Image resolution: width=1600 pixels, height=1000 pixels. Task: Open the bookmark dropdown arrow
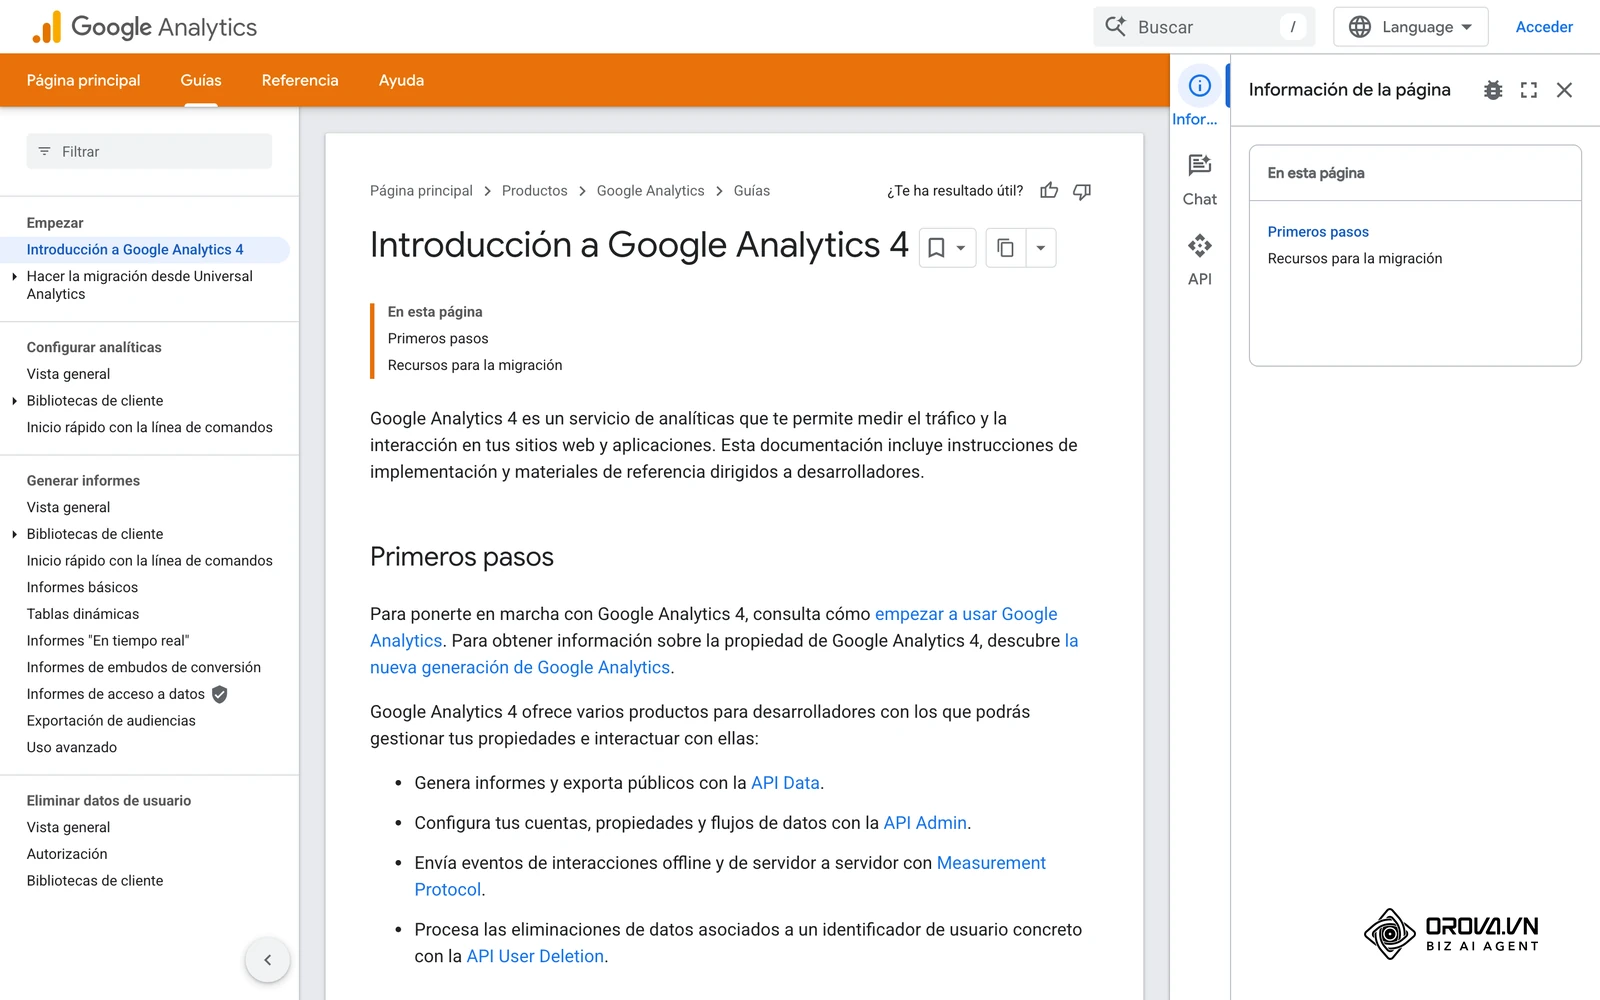click(x=961, y=248)
